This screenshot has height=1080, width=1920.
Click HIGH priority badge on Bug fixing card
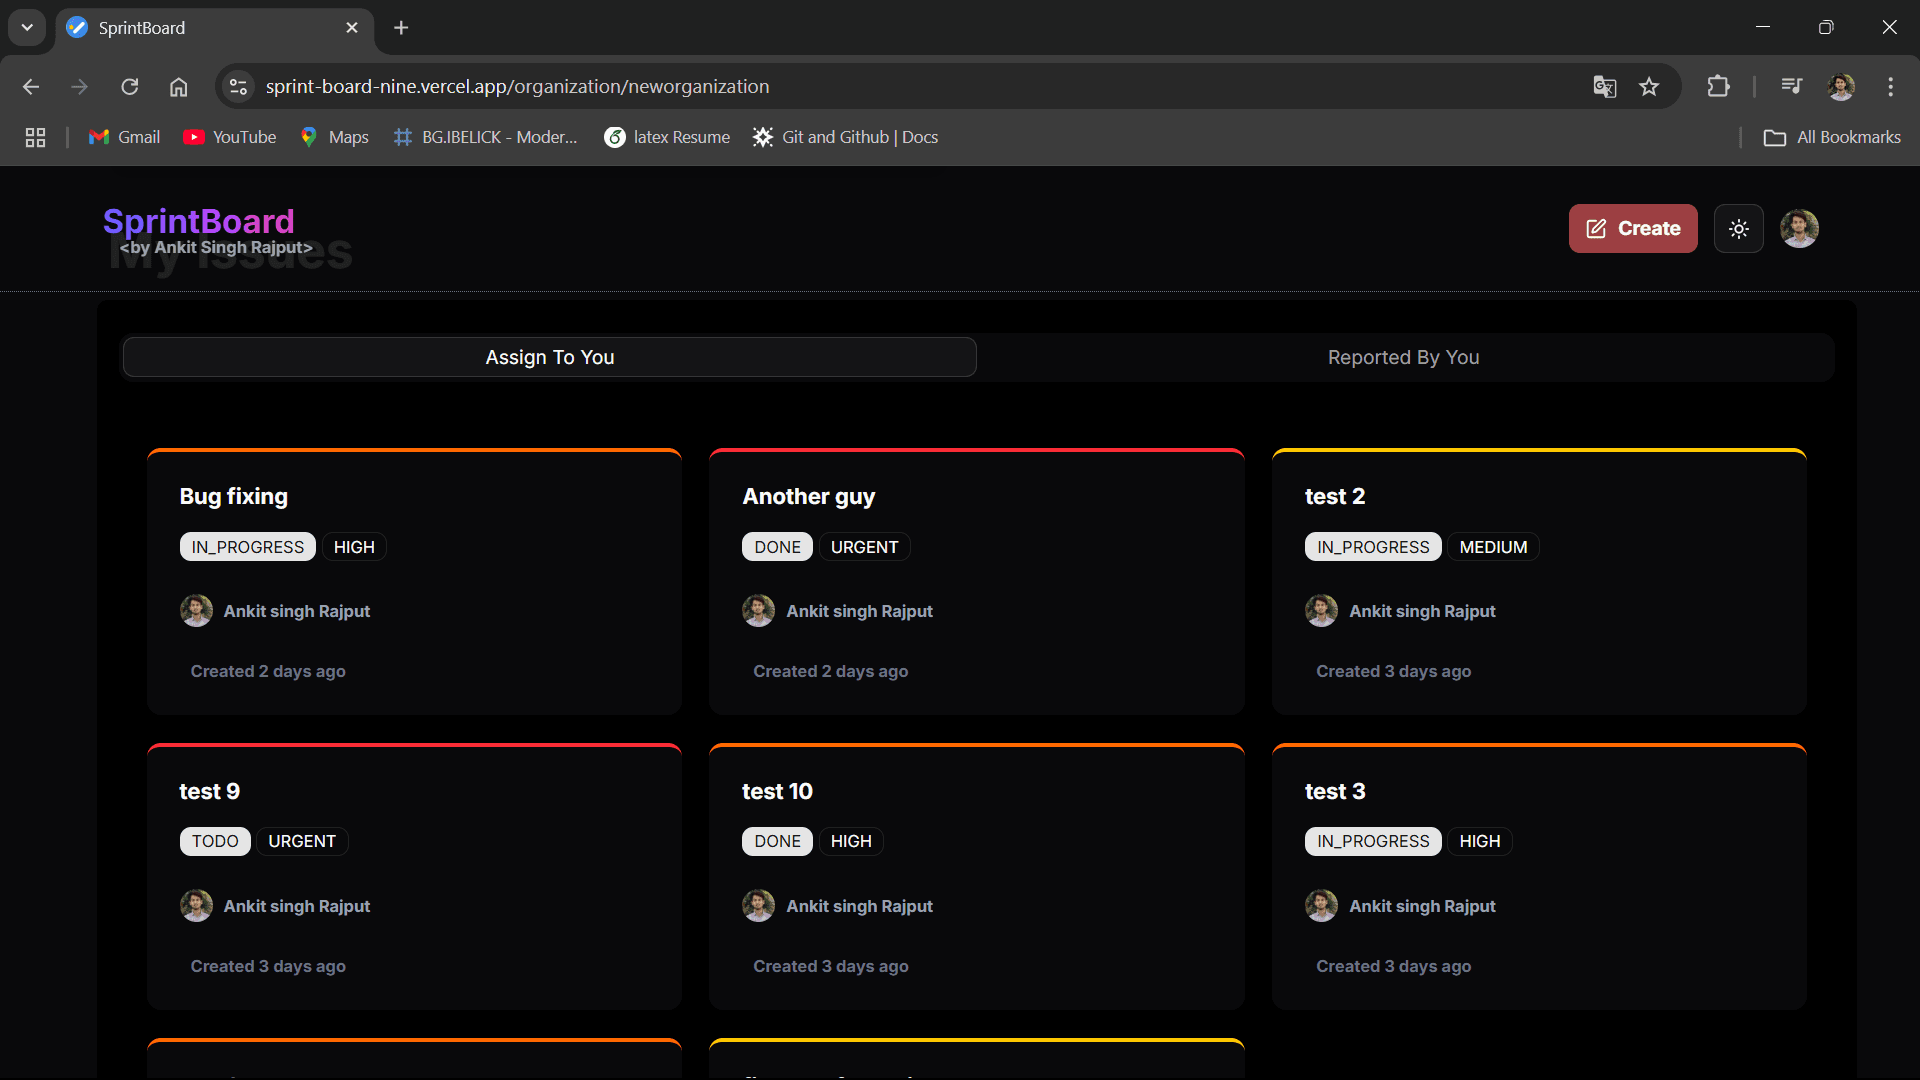tap(354, 547)
